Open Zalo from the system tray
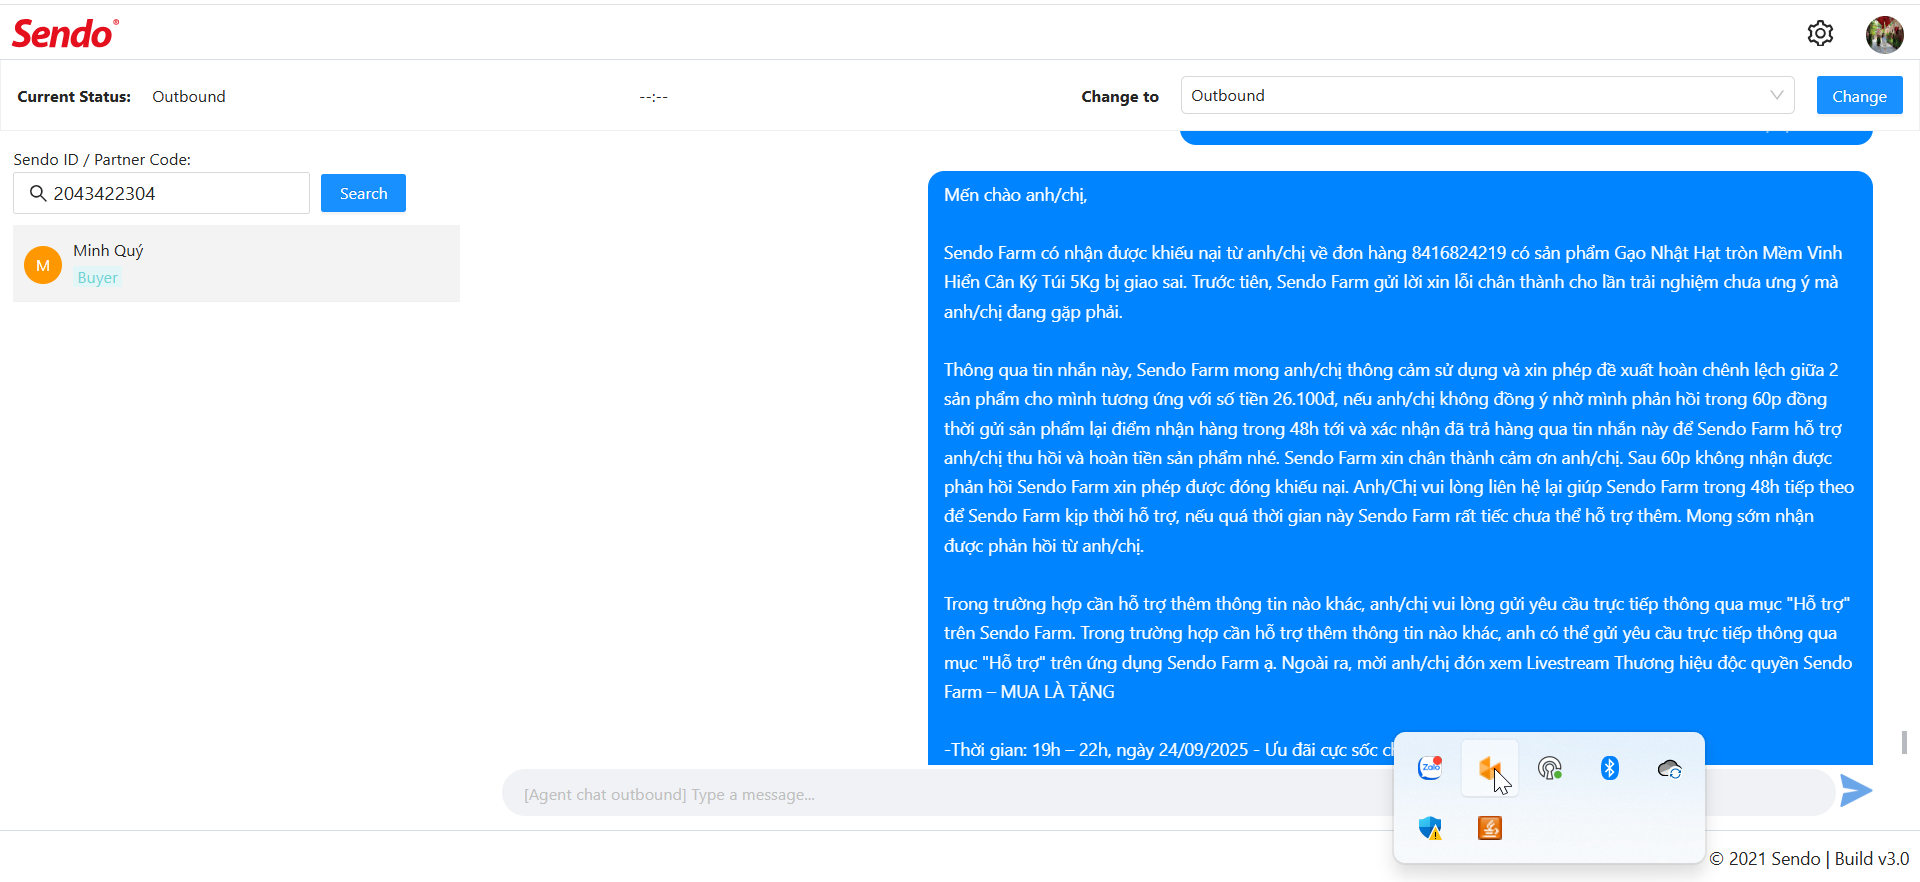1920x882 pixels. click(1430, 768)
